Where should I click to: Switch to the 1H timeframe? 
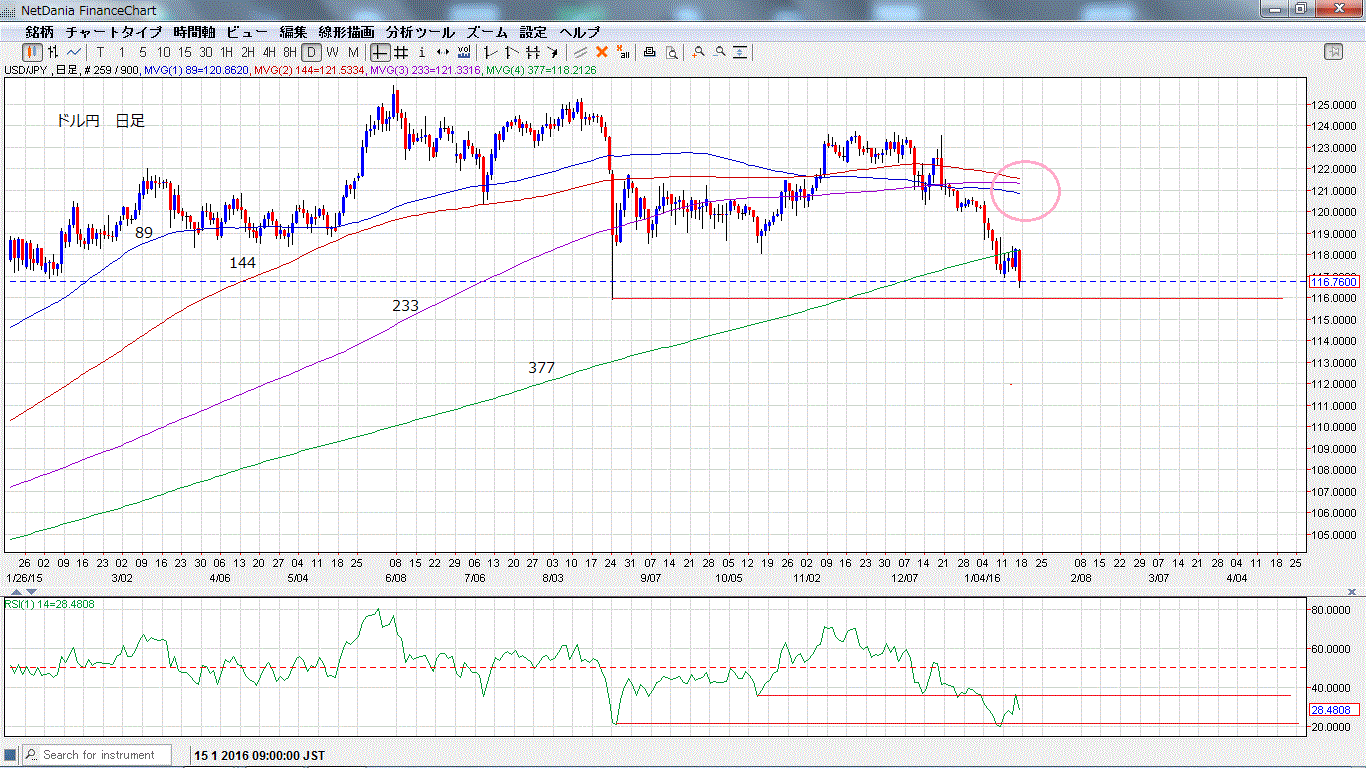pyautogui.click(x=227, y=52)
